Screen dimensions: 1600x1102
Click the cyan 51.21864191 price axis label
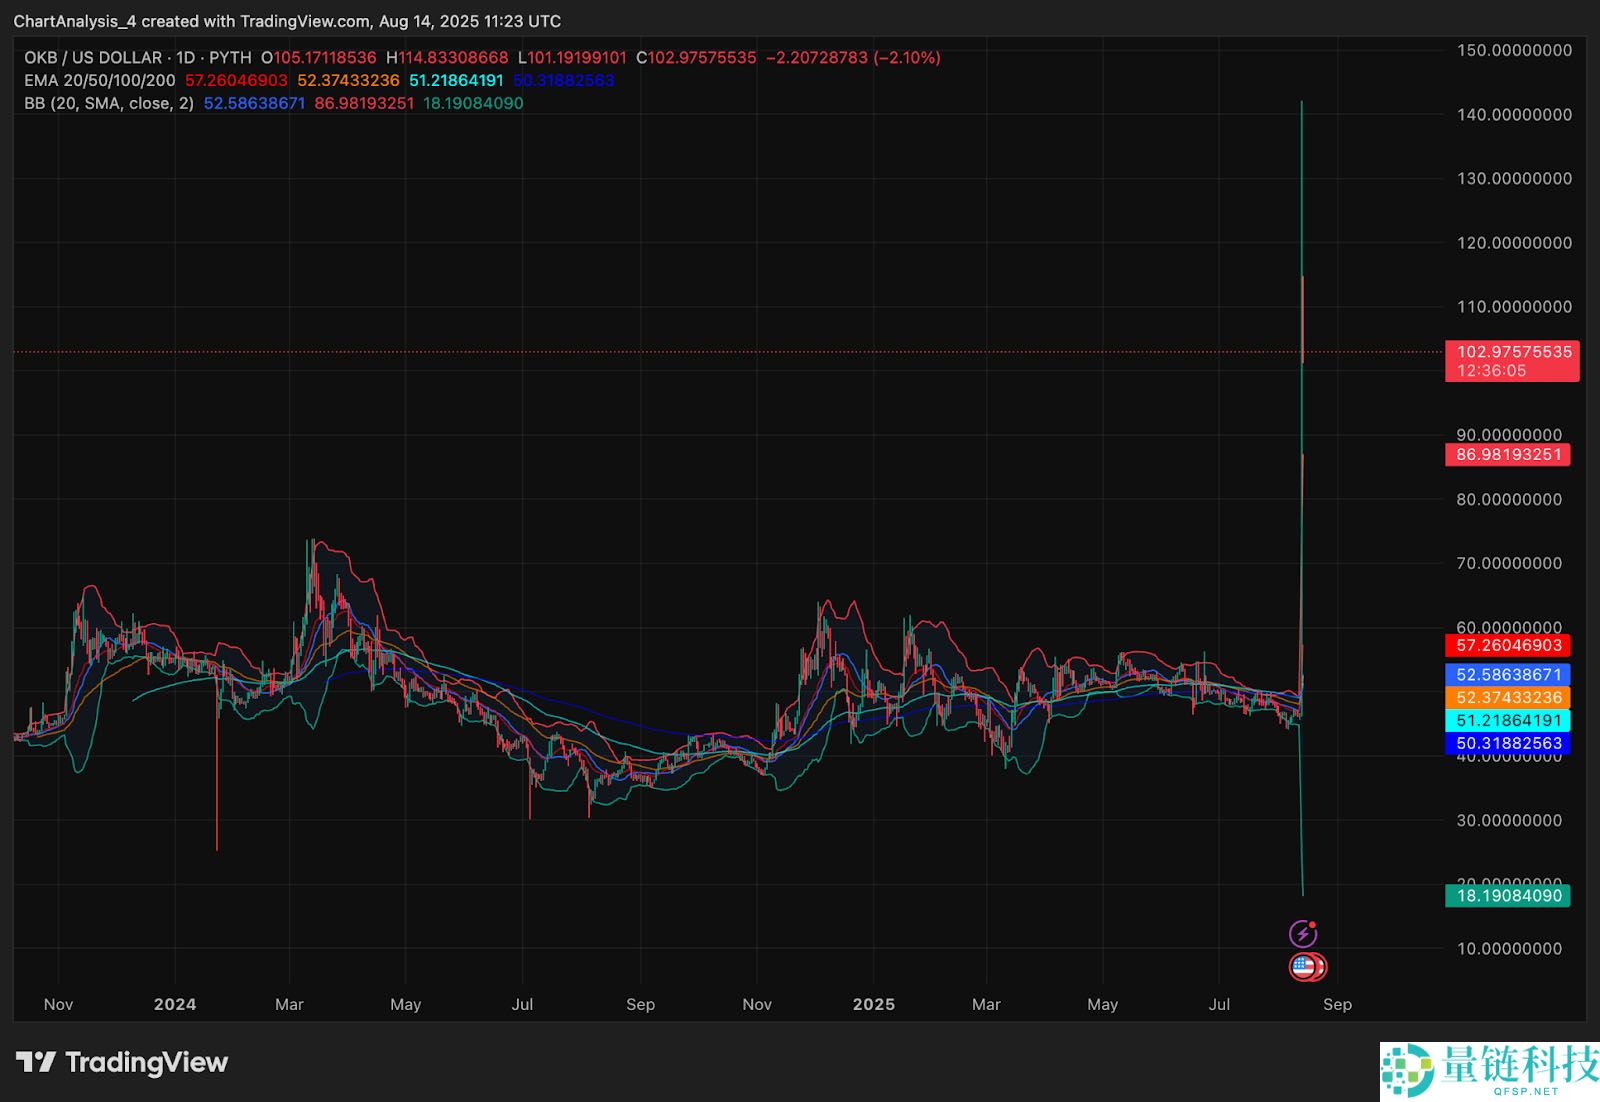[x=1508, y=721]
